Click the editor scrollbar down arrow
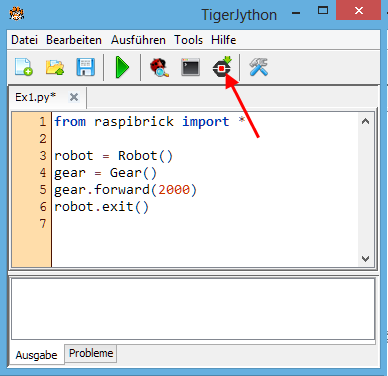 pos(365,259)
